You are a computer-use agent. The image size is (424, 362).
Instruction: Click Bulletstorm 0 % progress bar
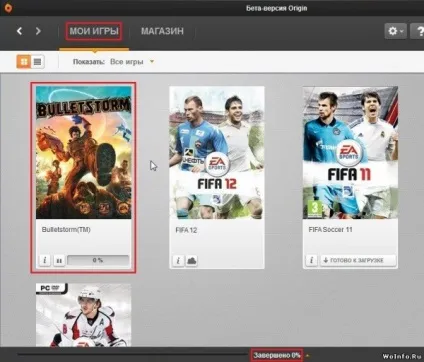(98, 260)
